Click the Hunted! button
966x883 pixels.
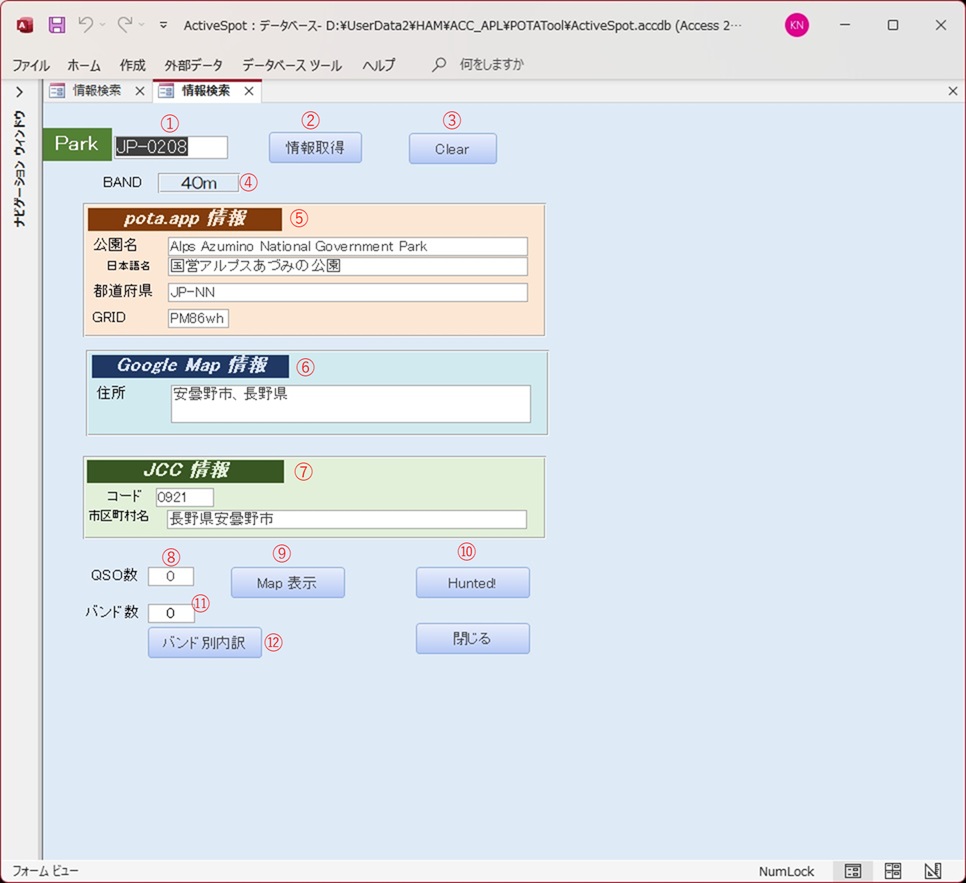coord(472,583)
